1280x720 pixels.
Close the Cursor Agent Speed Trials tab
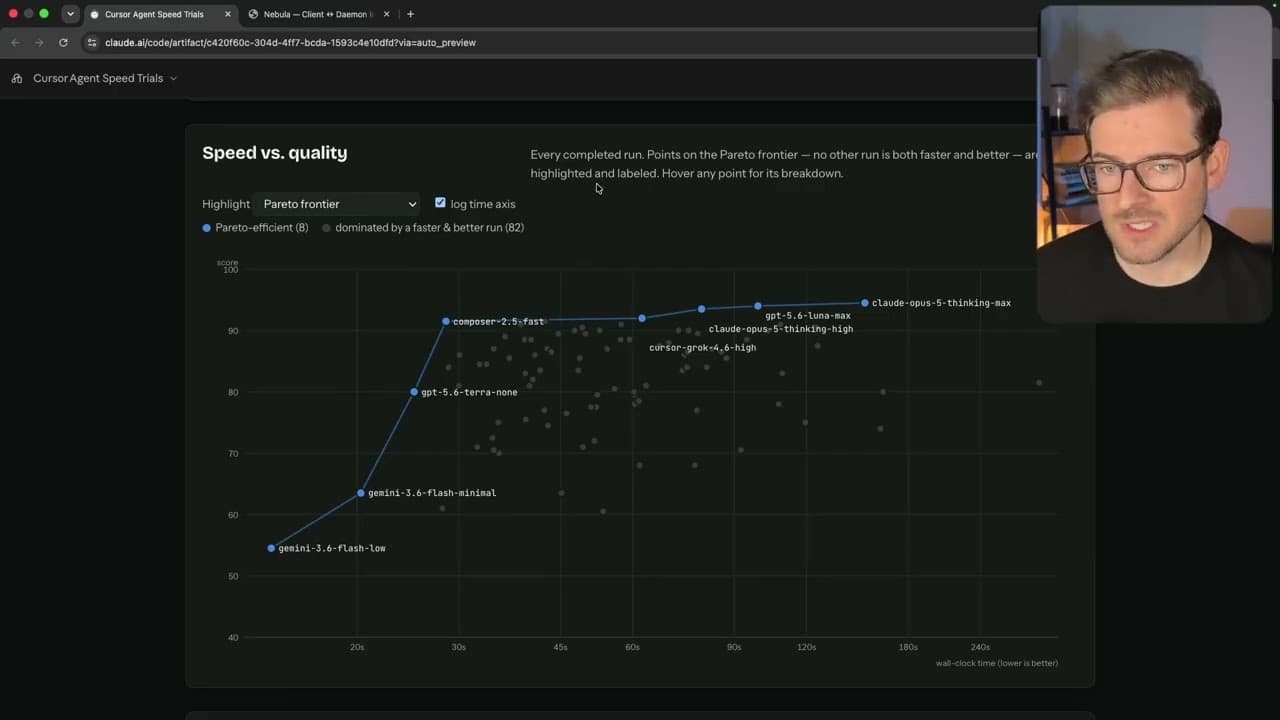pyautogui.click(x=228, y=14)
